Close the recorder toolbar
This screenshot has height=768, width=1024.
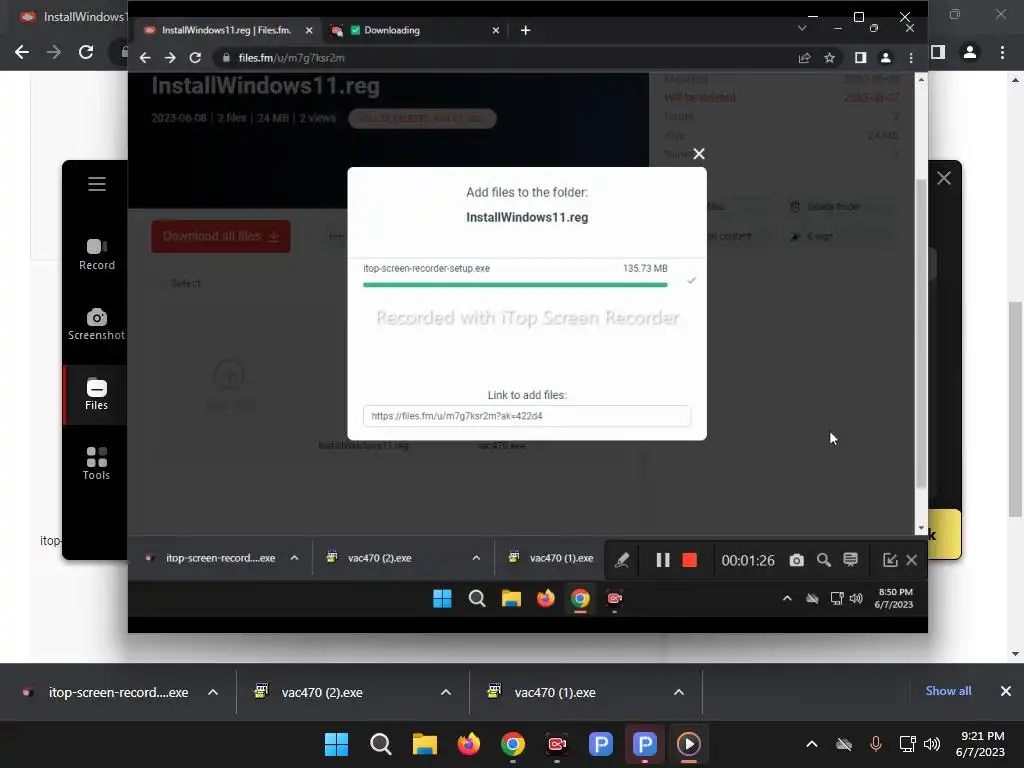pos(912,560)
